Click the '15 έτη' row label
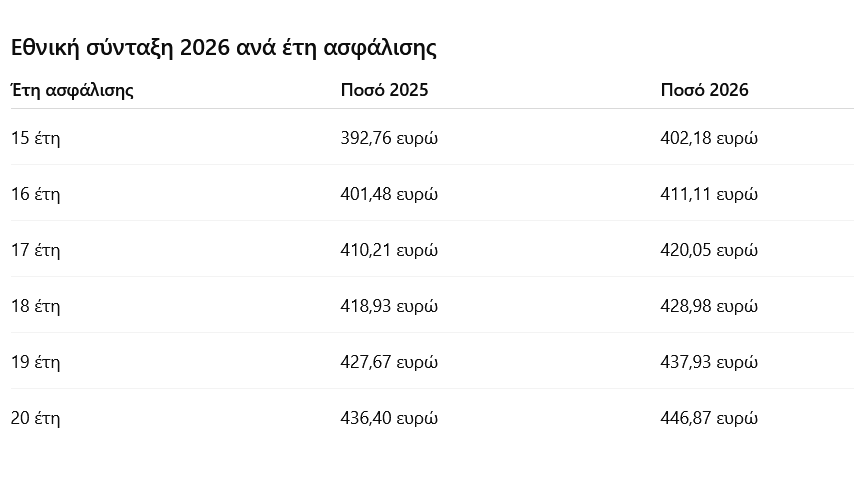This screenshot has width=854, height=489. [36, 138]
